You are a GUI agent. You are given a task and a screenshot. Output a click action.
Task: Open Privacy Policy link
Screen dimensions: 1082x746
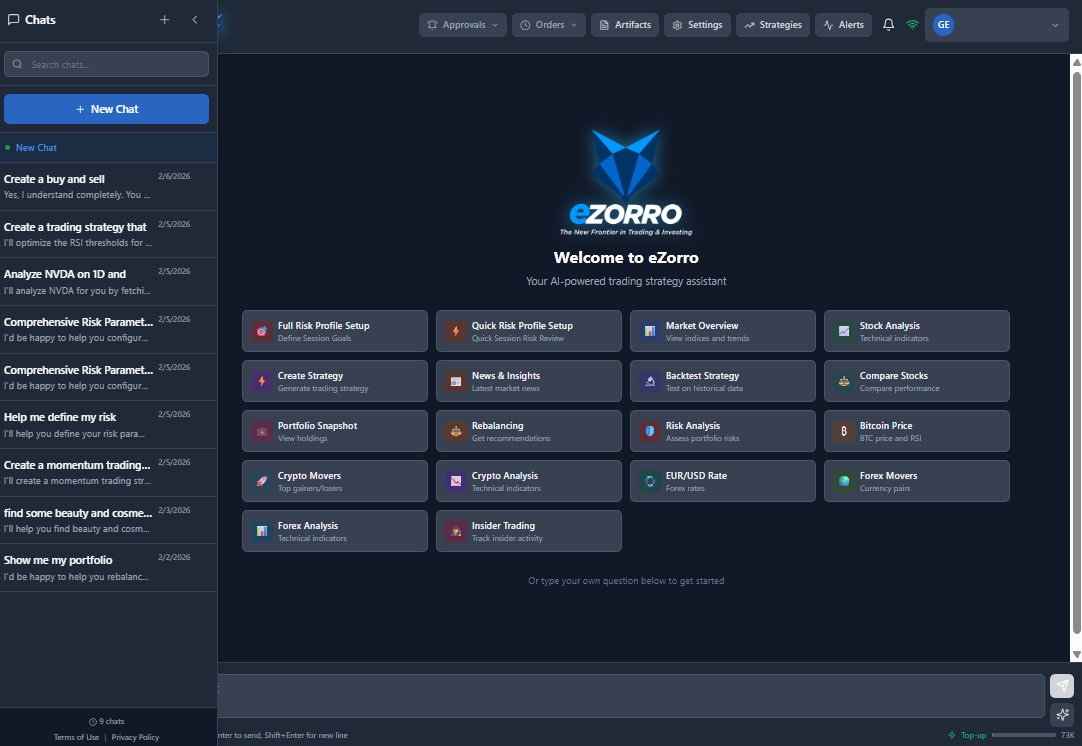[135, 737]
